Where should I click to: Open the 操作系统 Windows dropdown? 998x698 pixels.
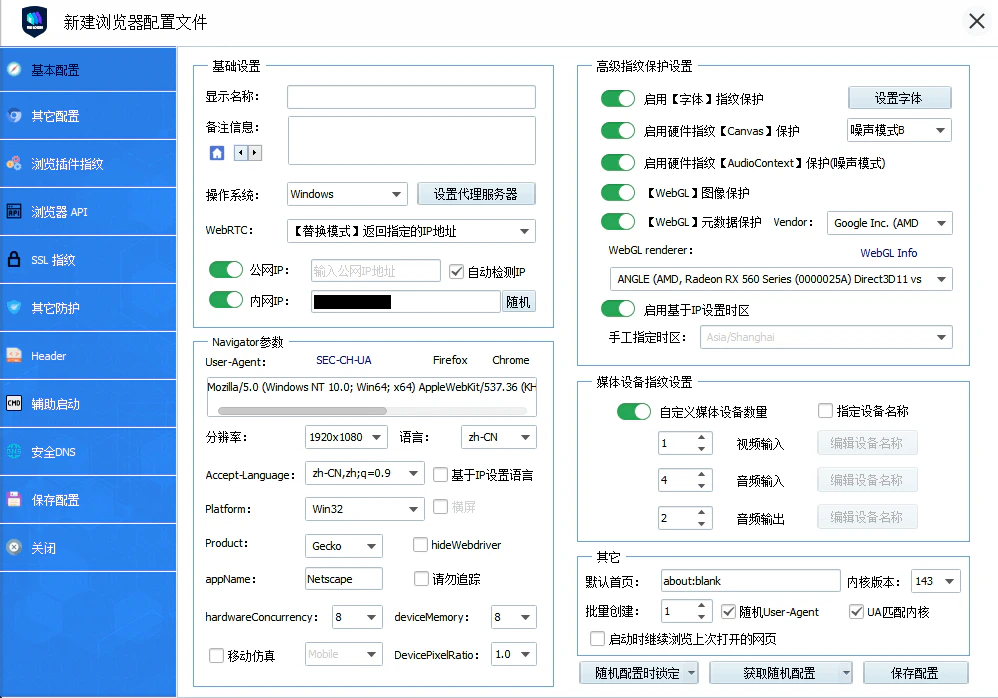click(346, 193)
